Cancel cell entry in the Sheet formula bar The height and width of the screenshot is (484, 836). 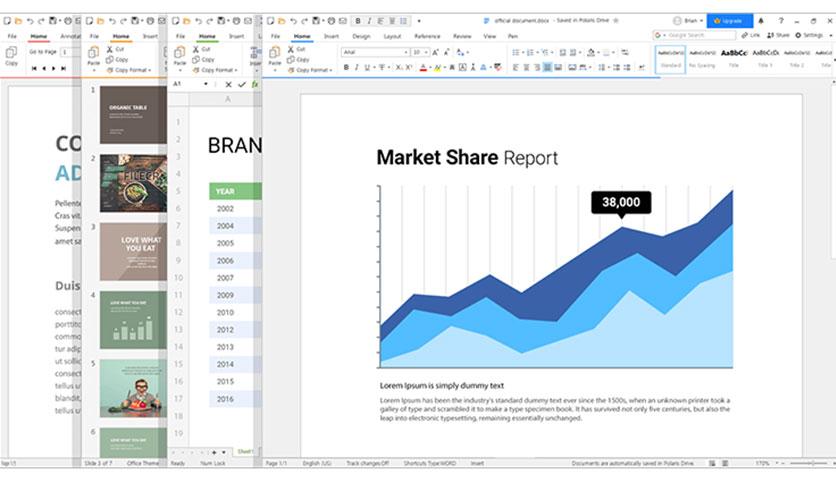click(228, 84)
